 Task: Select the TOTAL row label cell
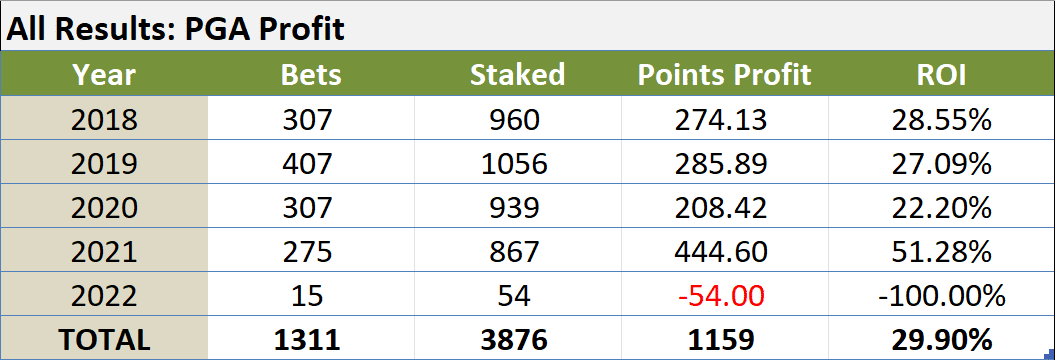[x=104, y=339]
